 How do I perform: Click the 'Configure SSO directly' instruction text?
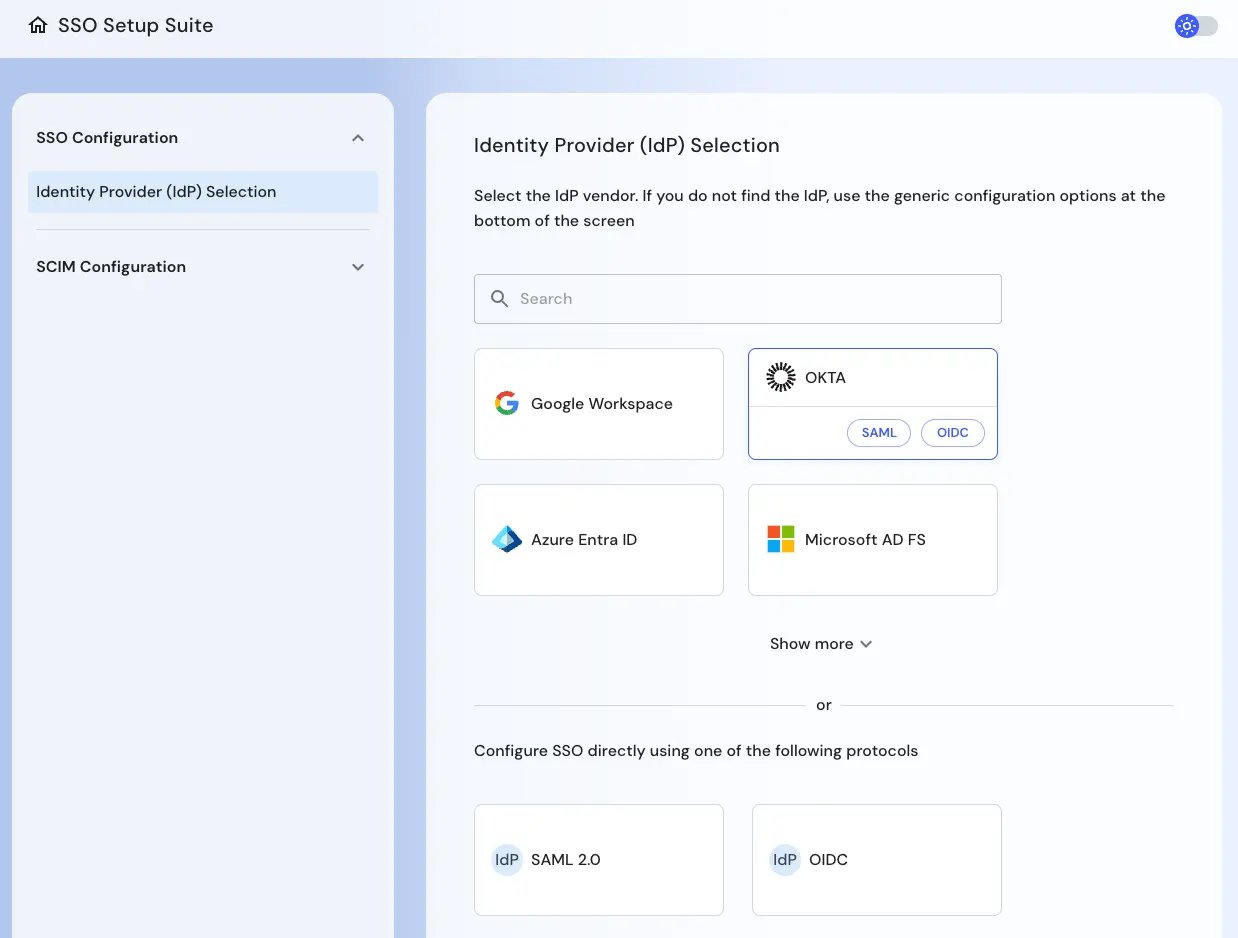[x=696, y=751]
